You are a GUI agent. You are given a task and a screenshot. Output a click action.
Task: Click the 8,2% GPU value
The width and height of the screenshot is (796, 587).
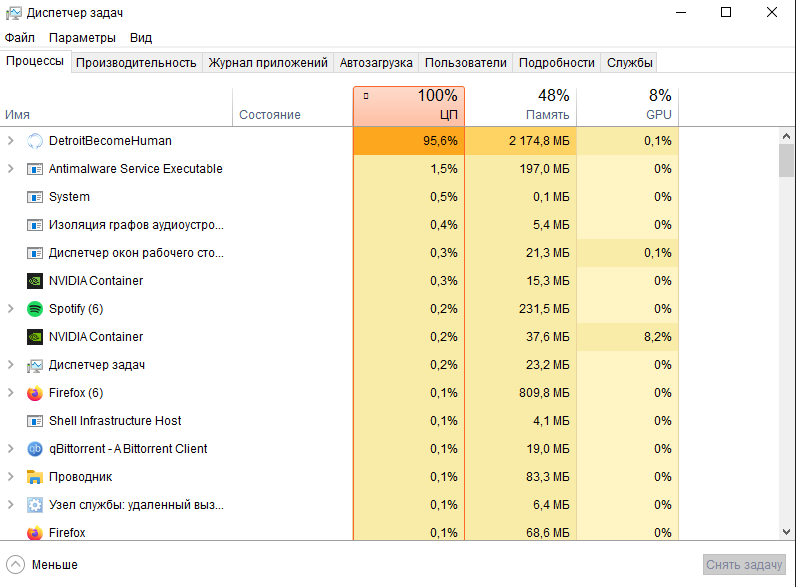click(x=657, y=337)
